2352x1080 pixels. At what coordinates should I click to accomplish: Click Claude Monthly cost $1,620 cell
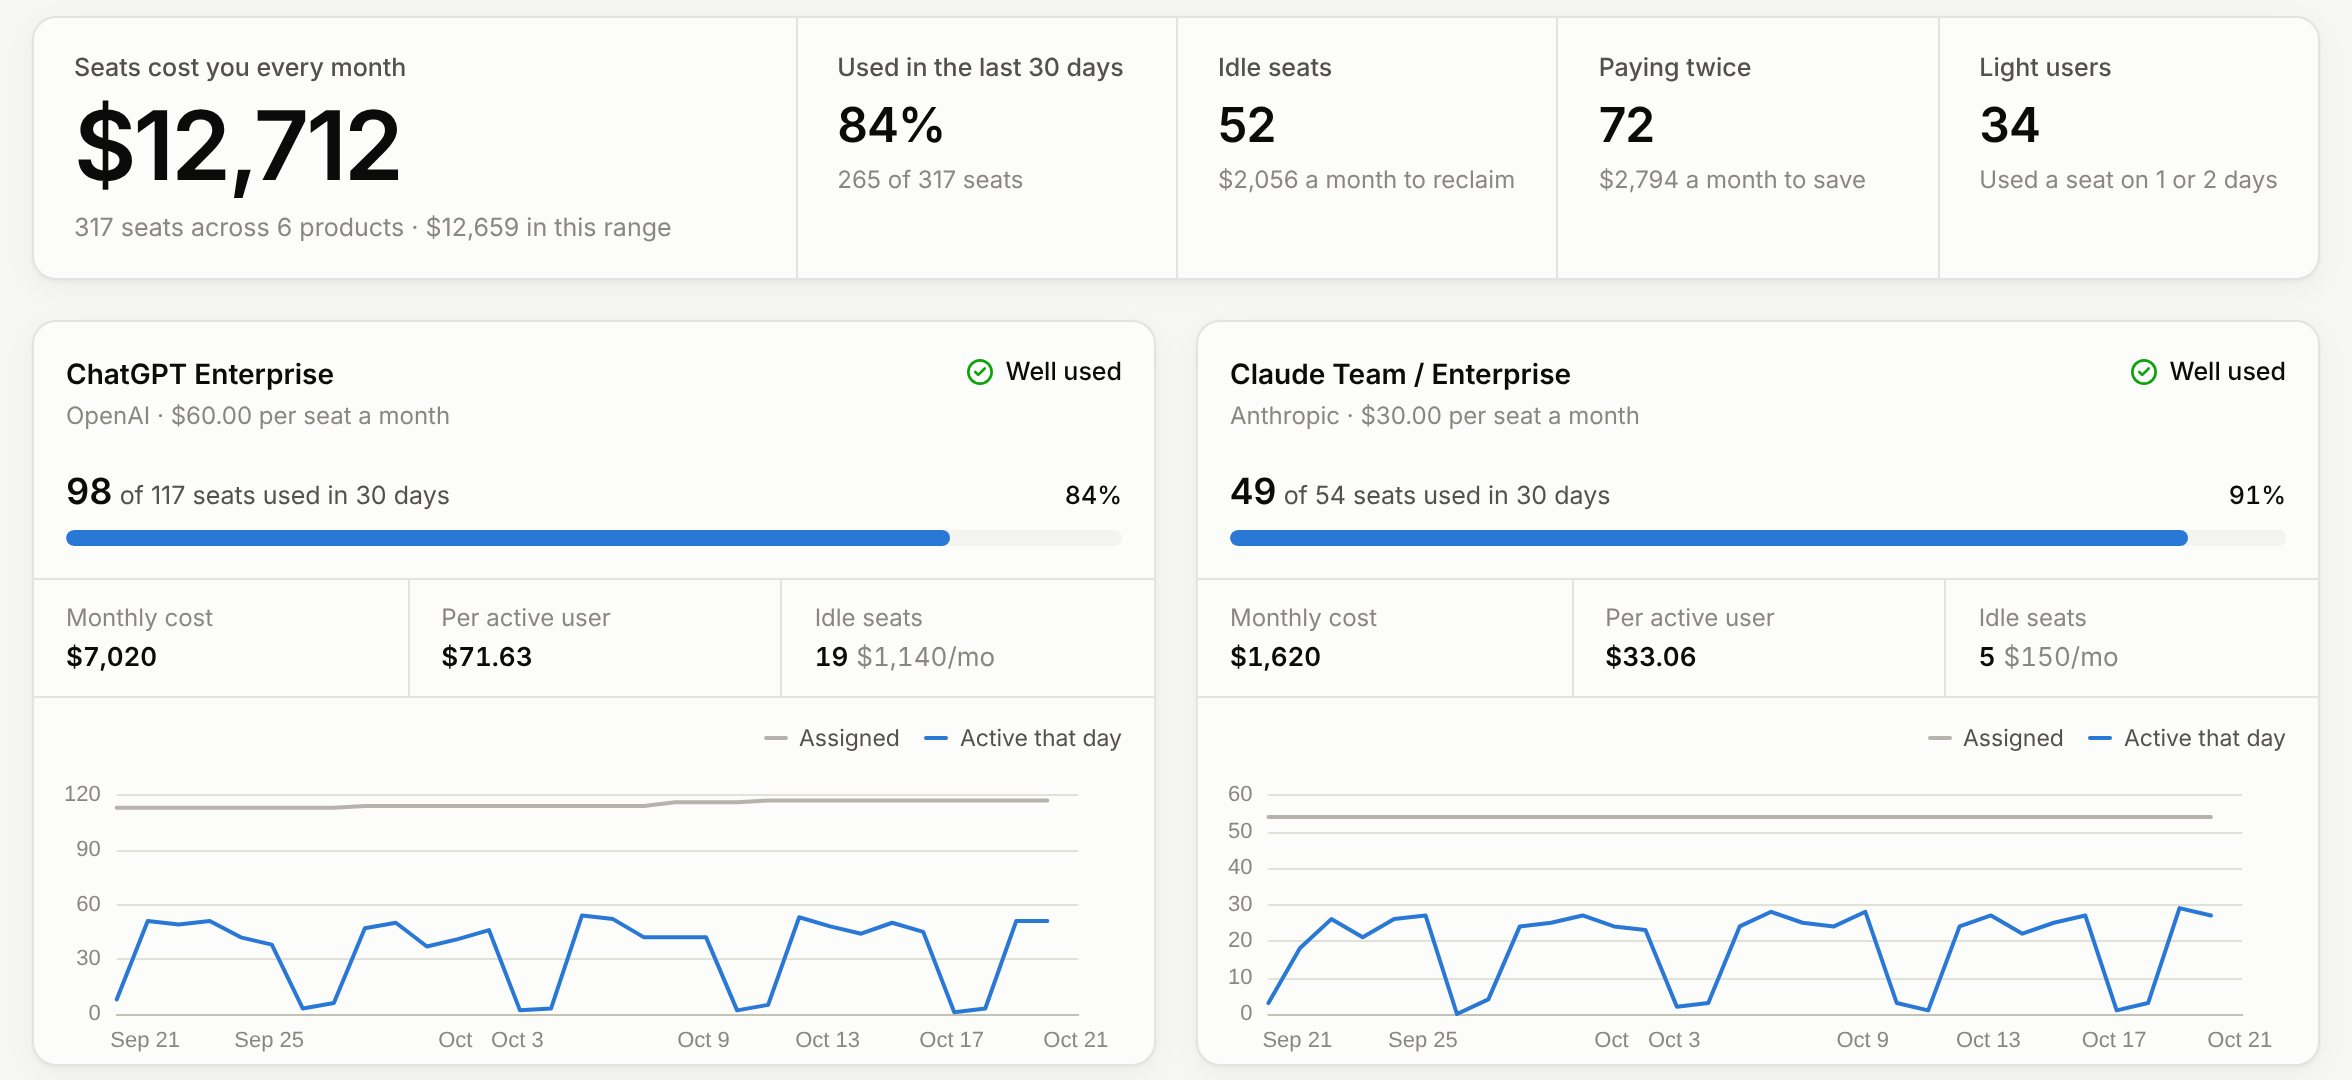(1385, 638)
